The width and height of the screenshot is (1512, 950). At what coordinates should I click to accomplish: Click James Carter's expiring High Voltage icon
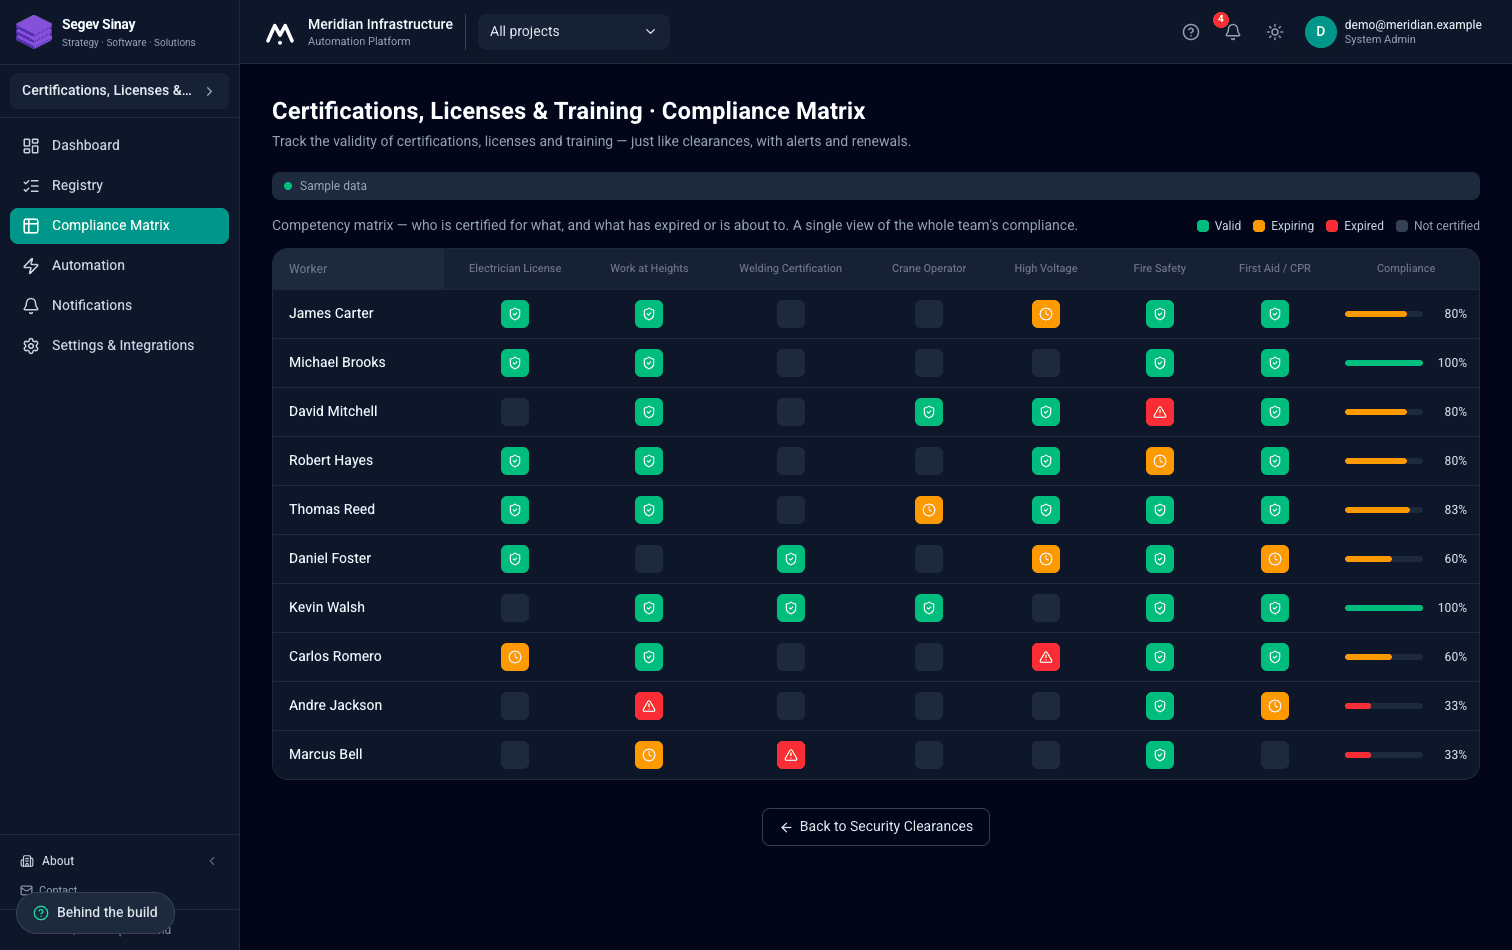[x=1046, y=314]
